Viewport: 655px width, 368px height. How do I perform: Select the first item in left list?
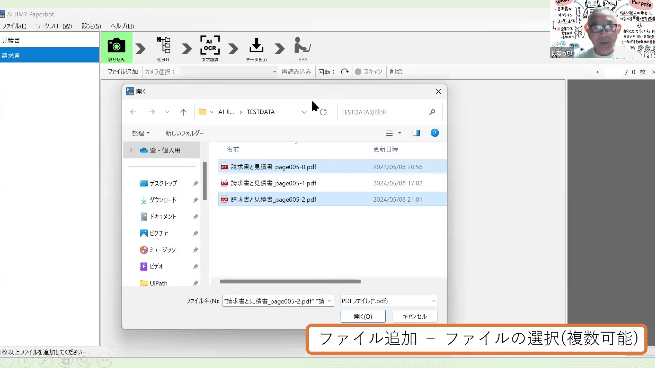pyautogui.click(x=49, y=41)
